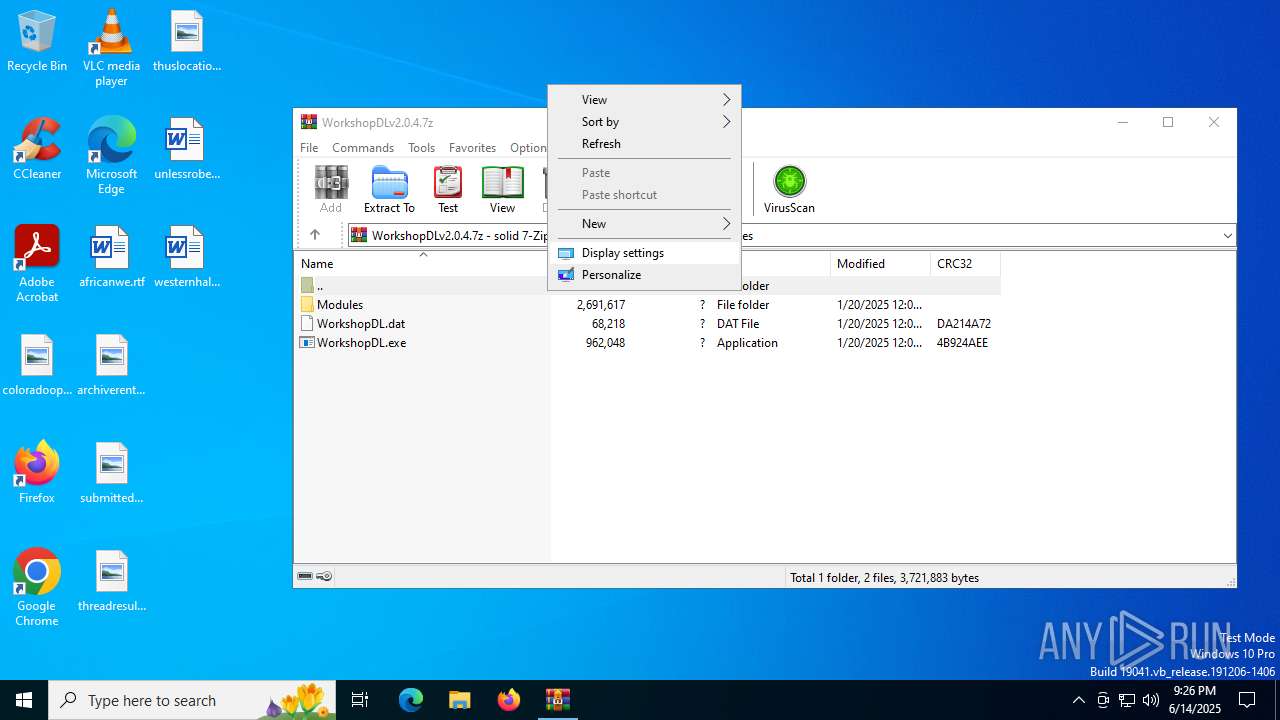
Task: Open the address bar dropdown arrow
Action: [x=1227, y=236]
